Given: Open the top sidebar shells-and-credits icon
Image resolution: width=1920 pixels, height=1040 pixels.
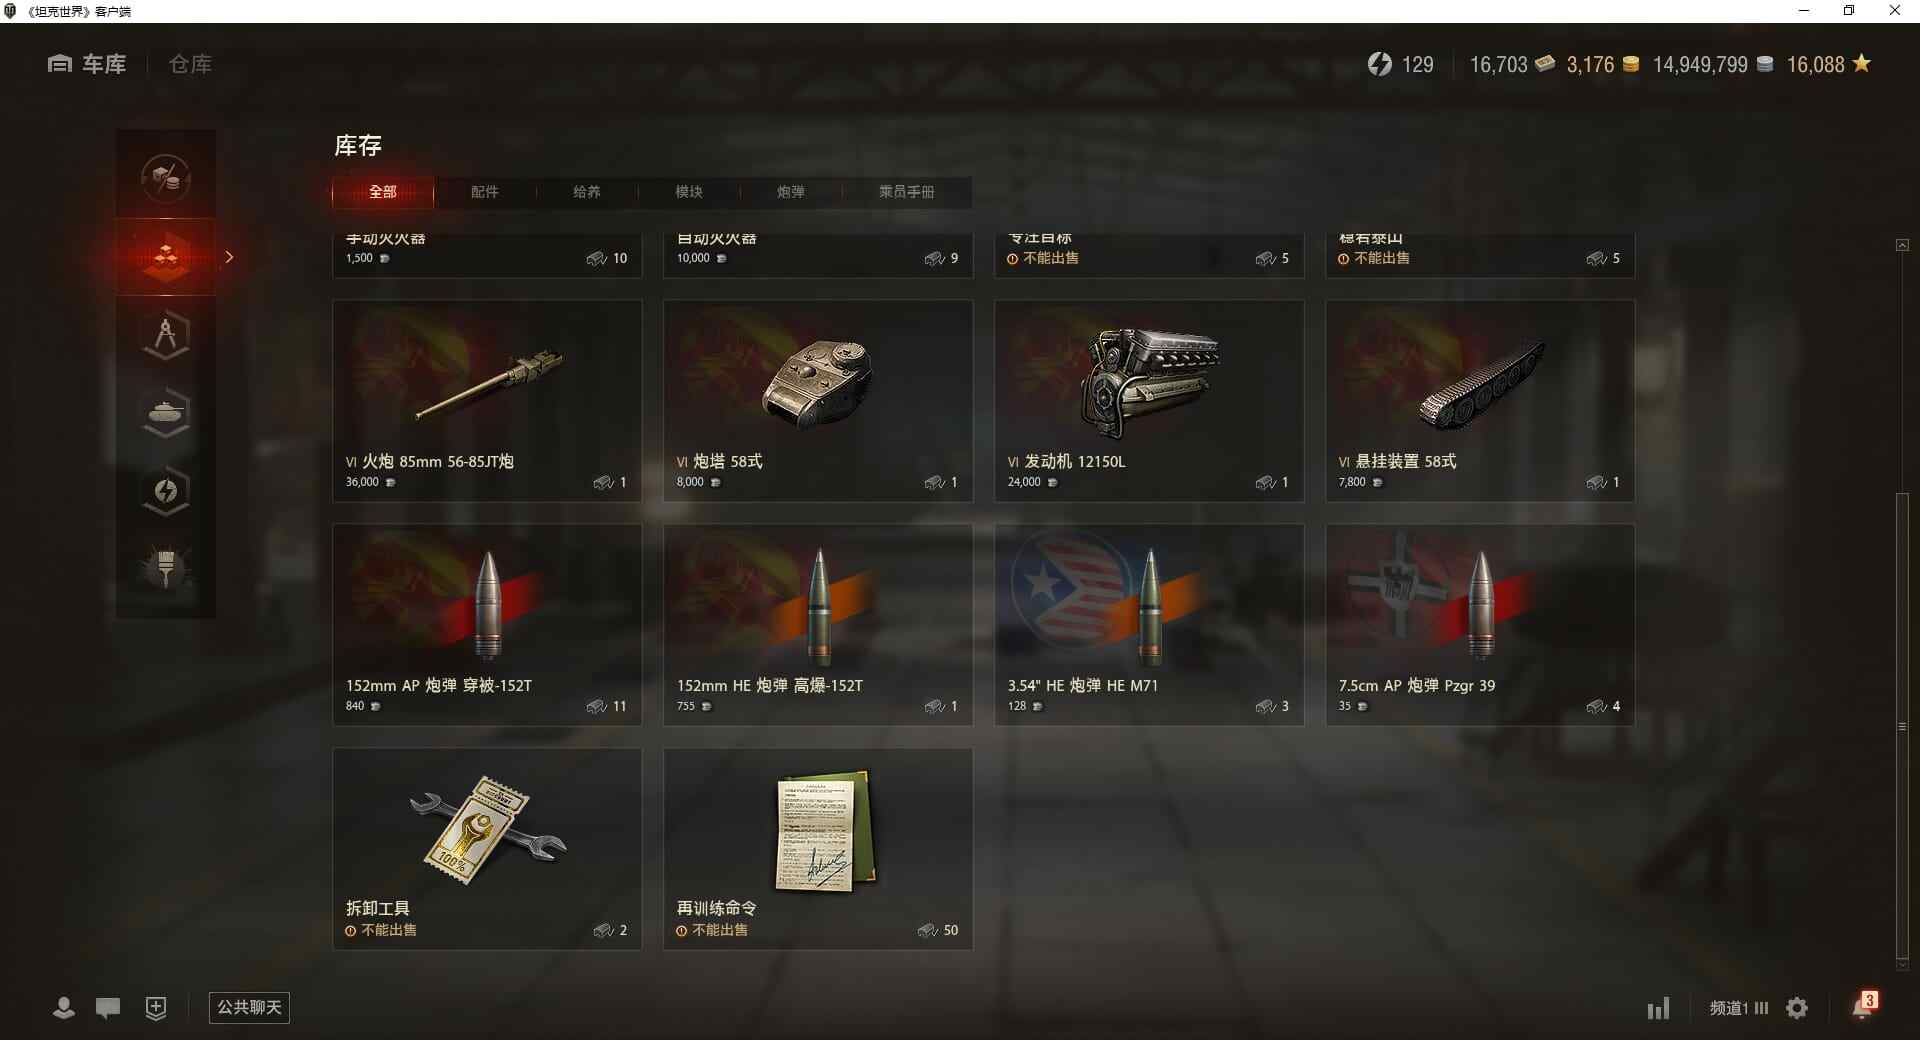Looking at the screenshot, I should click(166, 179).
